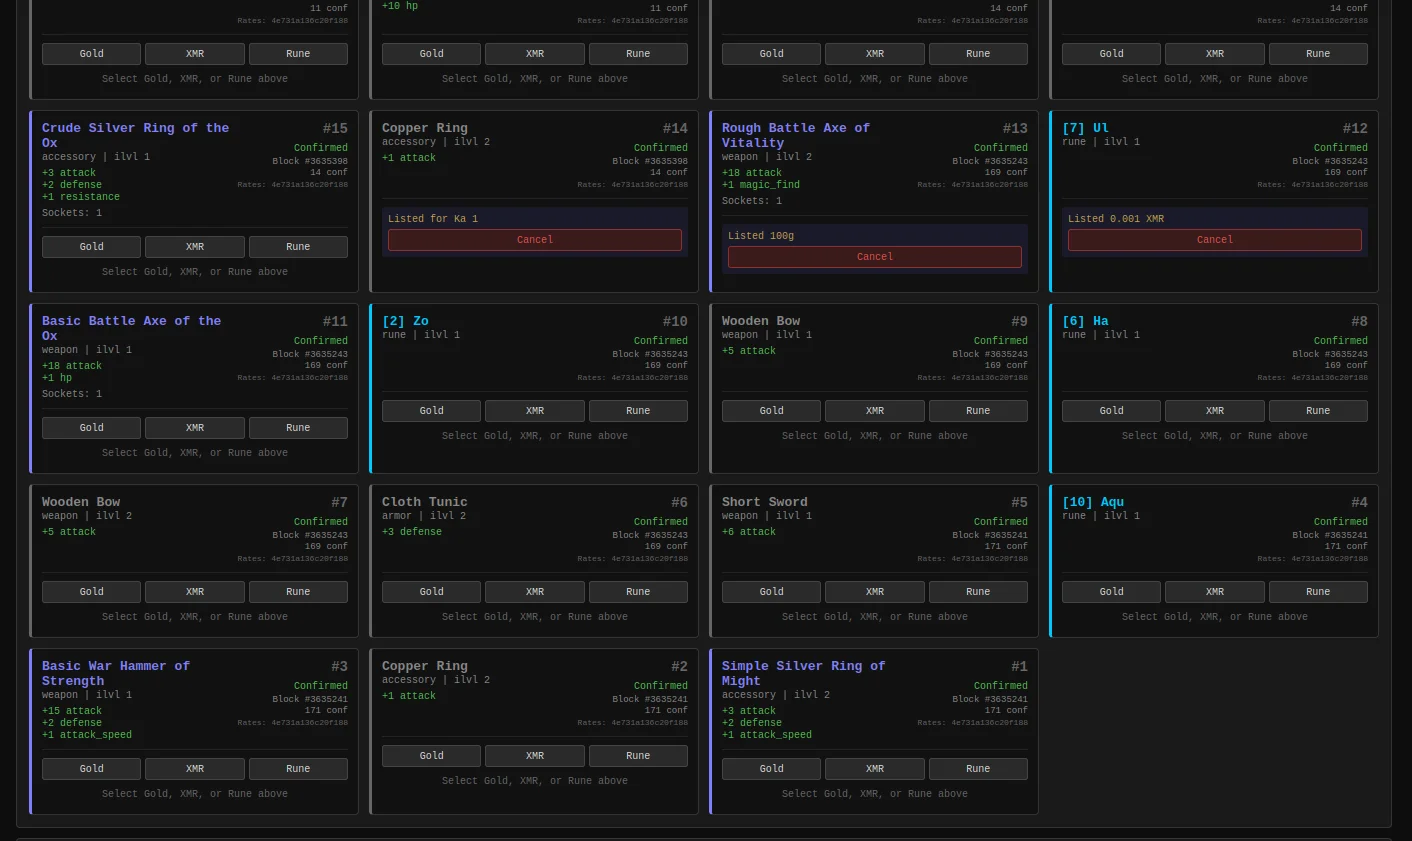Cancel the Copper Ring #14 listing
Screen dimensions: 1412x841
tap(534, 240)
